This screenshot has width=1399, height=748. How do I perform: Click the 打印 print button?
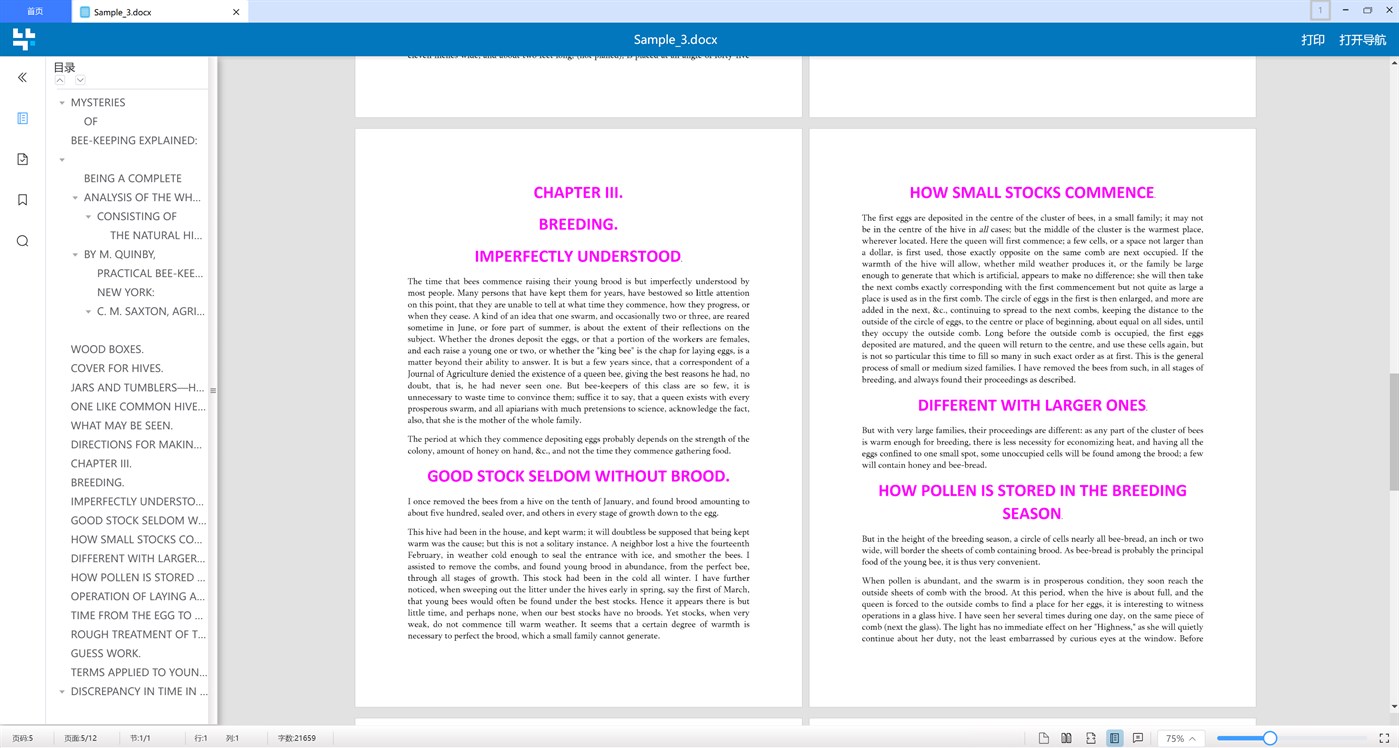tap(1315, 39)
